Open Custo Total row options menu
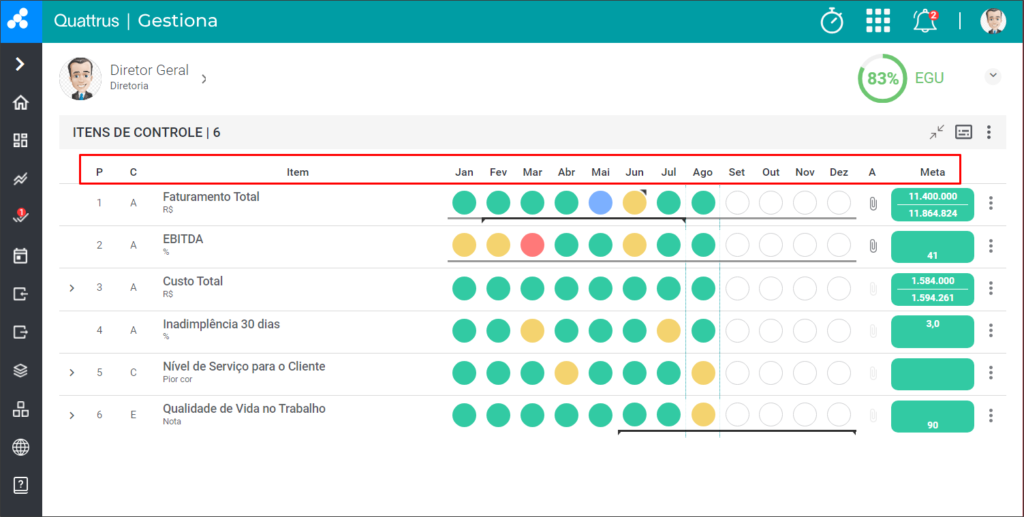 tap(991, 288)
